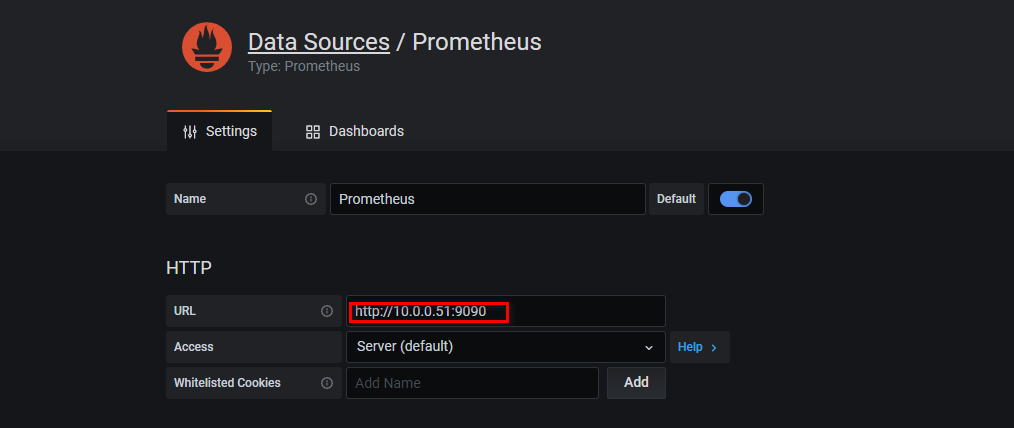Click the info icon beside Name
Viewport: 1014px width, 428px height.
[x=311, y=199]
